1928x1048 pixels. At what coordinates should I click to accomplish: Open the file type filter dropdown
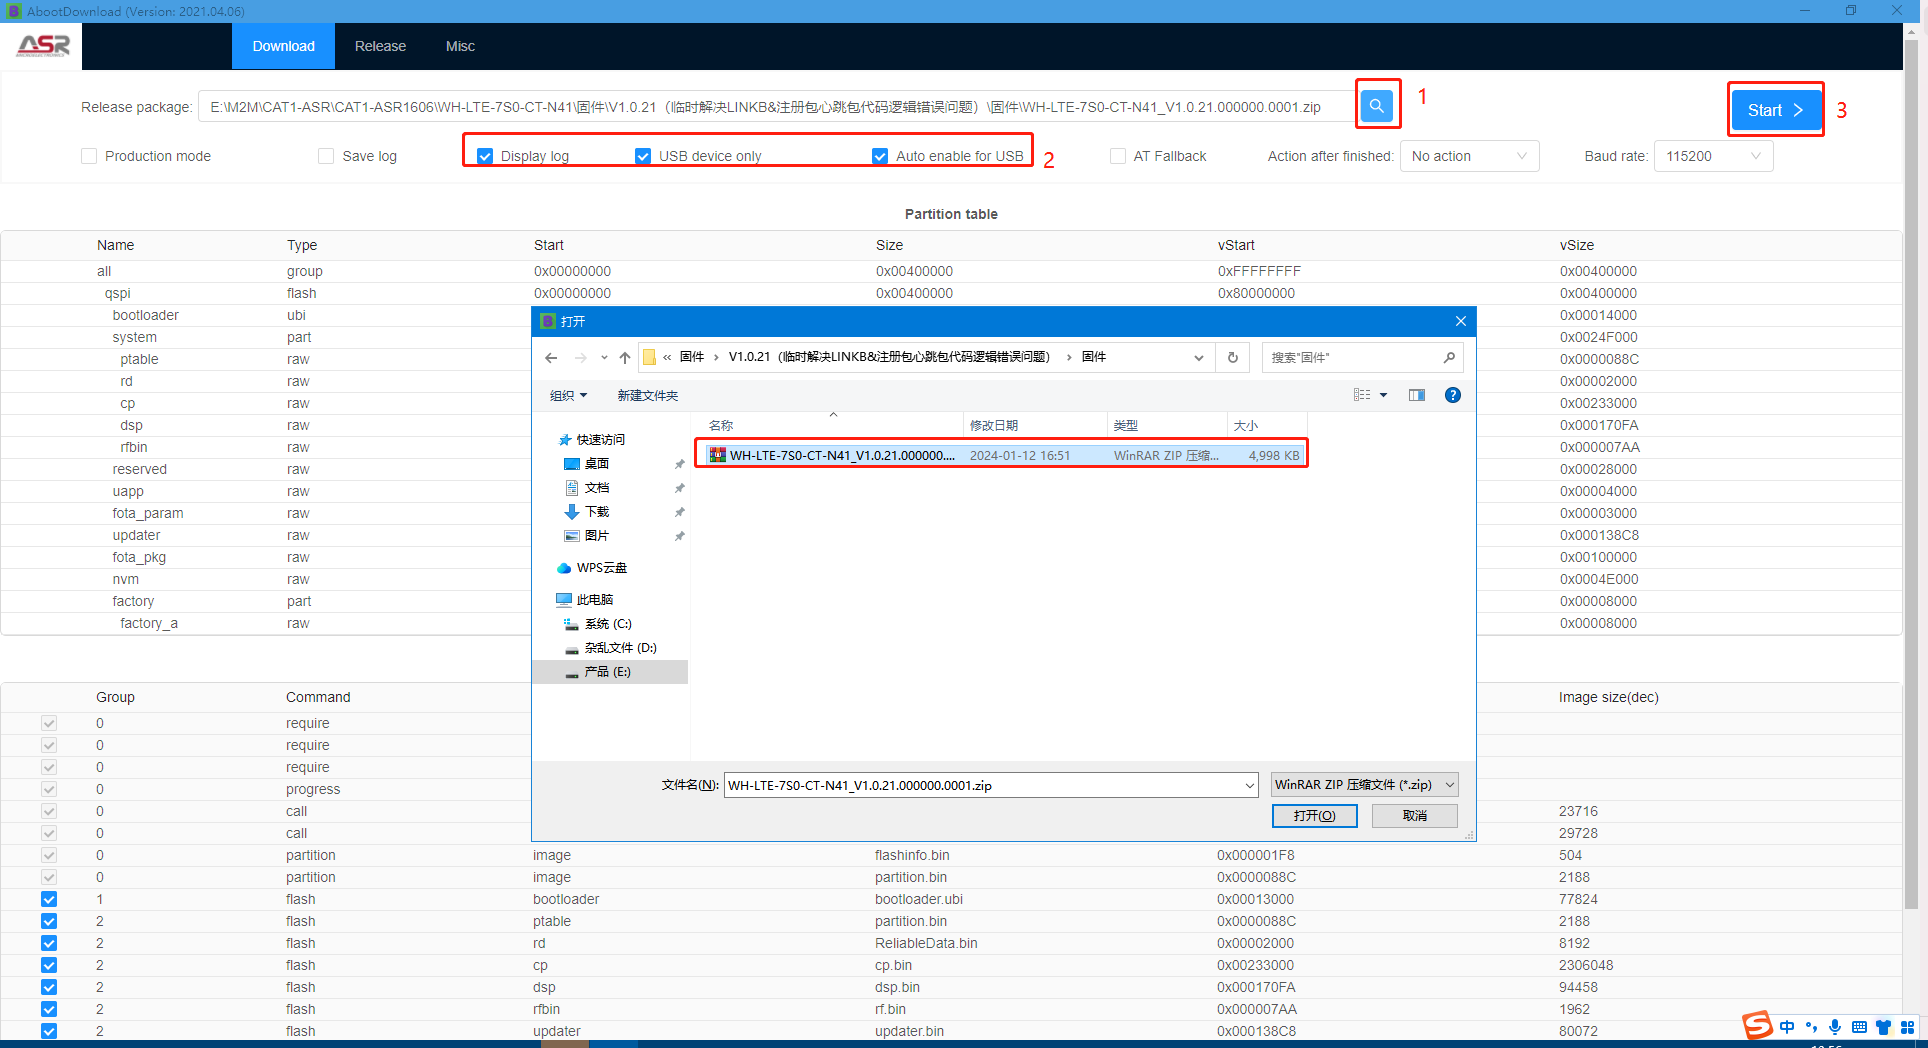[x=1364, y=785]
